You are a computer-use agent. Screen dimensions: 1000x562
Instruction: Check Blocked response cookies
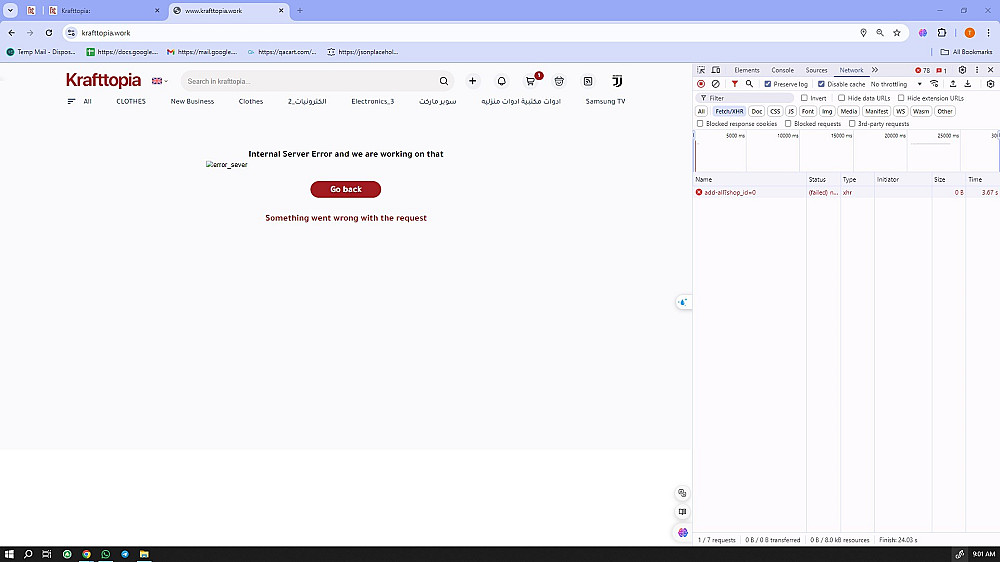click(700, 123)
